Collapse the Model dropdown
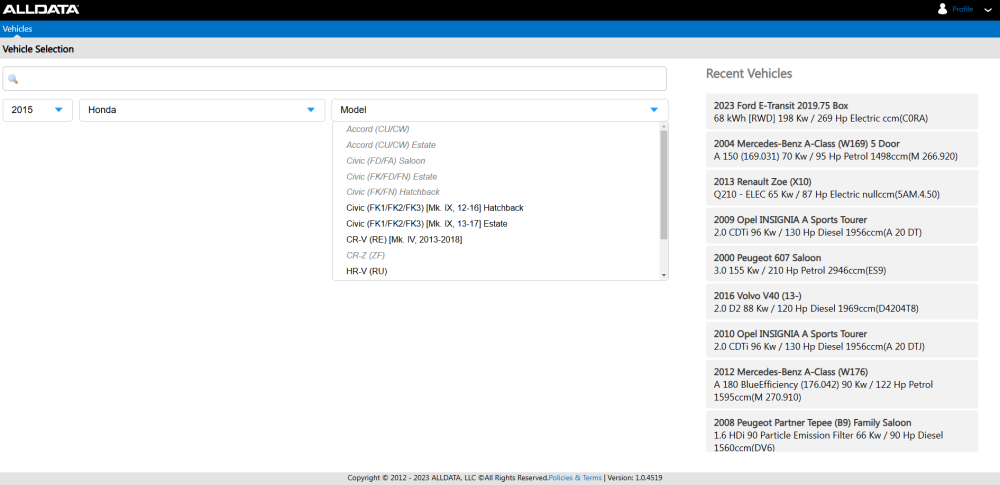 [x=653, y=110]
